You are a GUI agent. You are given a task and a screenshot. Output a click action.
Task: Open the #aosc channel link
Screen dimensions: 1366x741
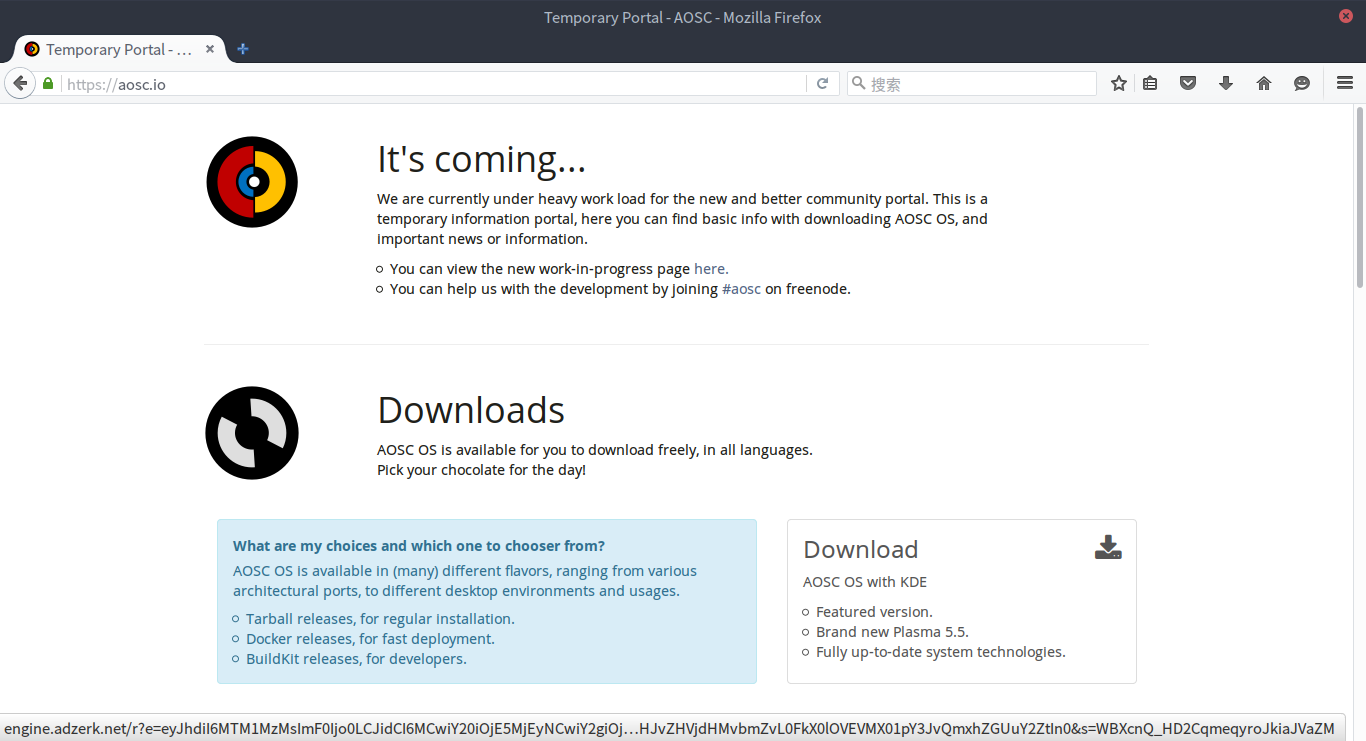tap(741, 289)
